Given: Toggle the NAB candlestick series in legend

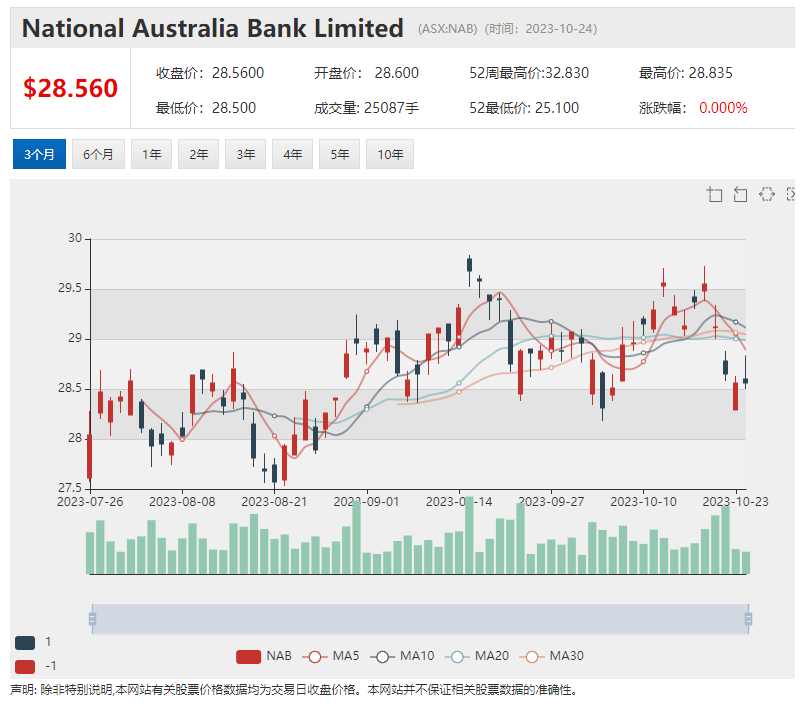Looking at the screenshot, I should 263,656.
